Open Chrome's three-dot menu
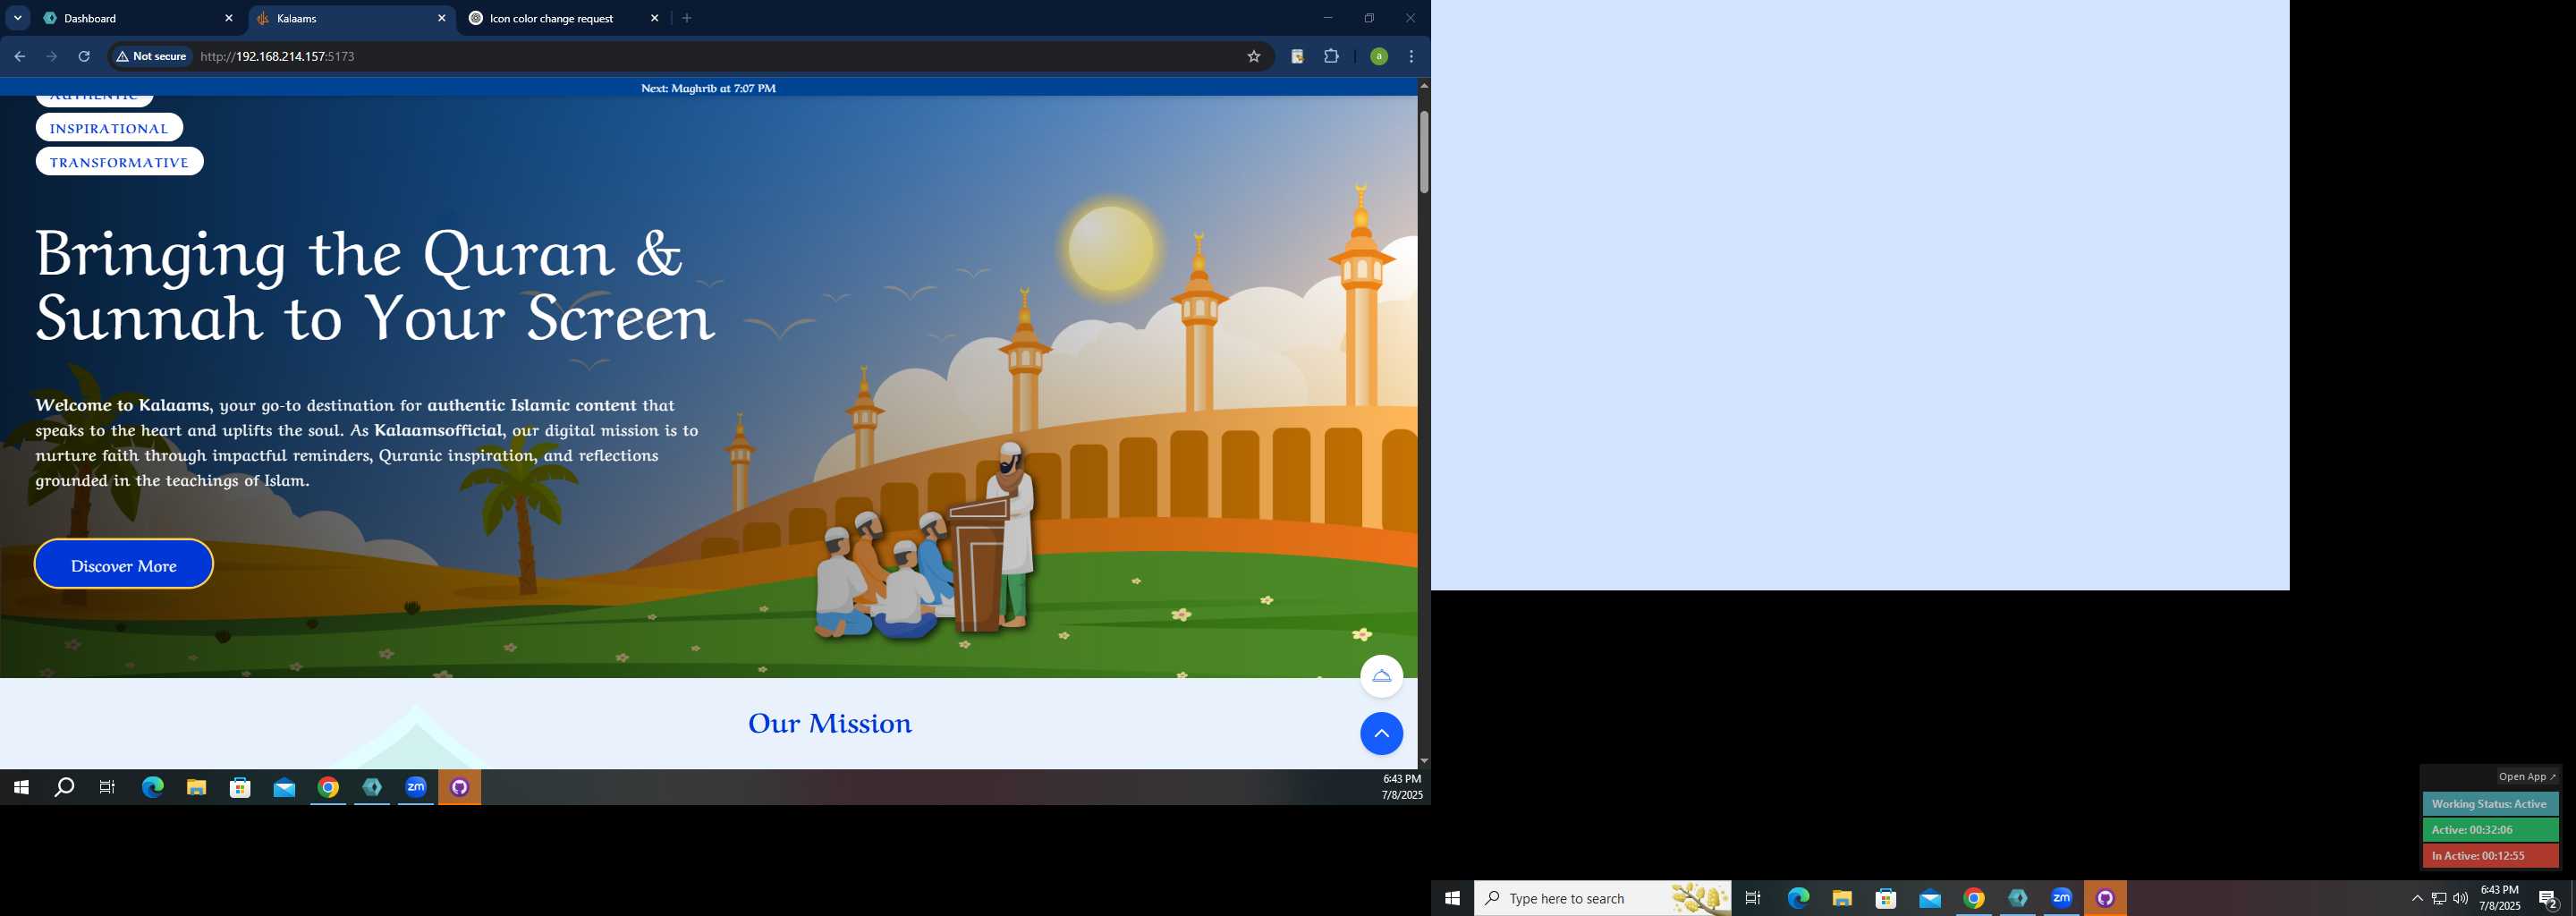This screenshot has width=2576, height=916. 1411,57
